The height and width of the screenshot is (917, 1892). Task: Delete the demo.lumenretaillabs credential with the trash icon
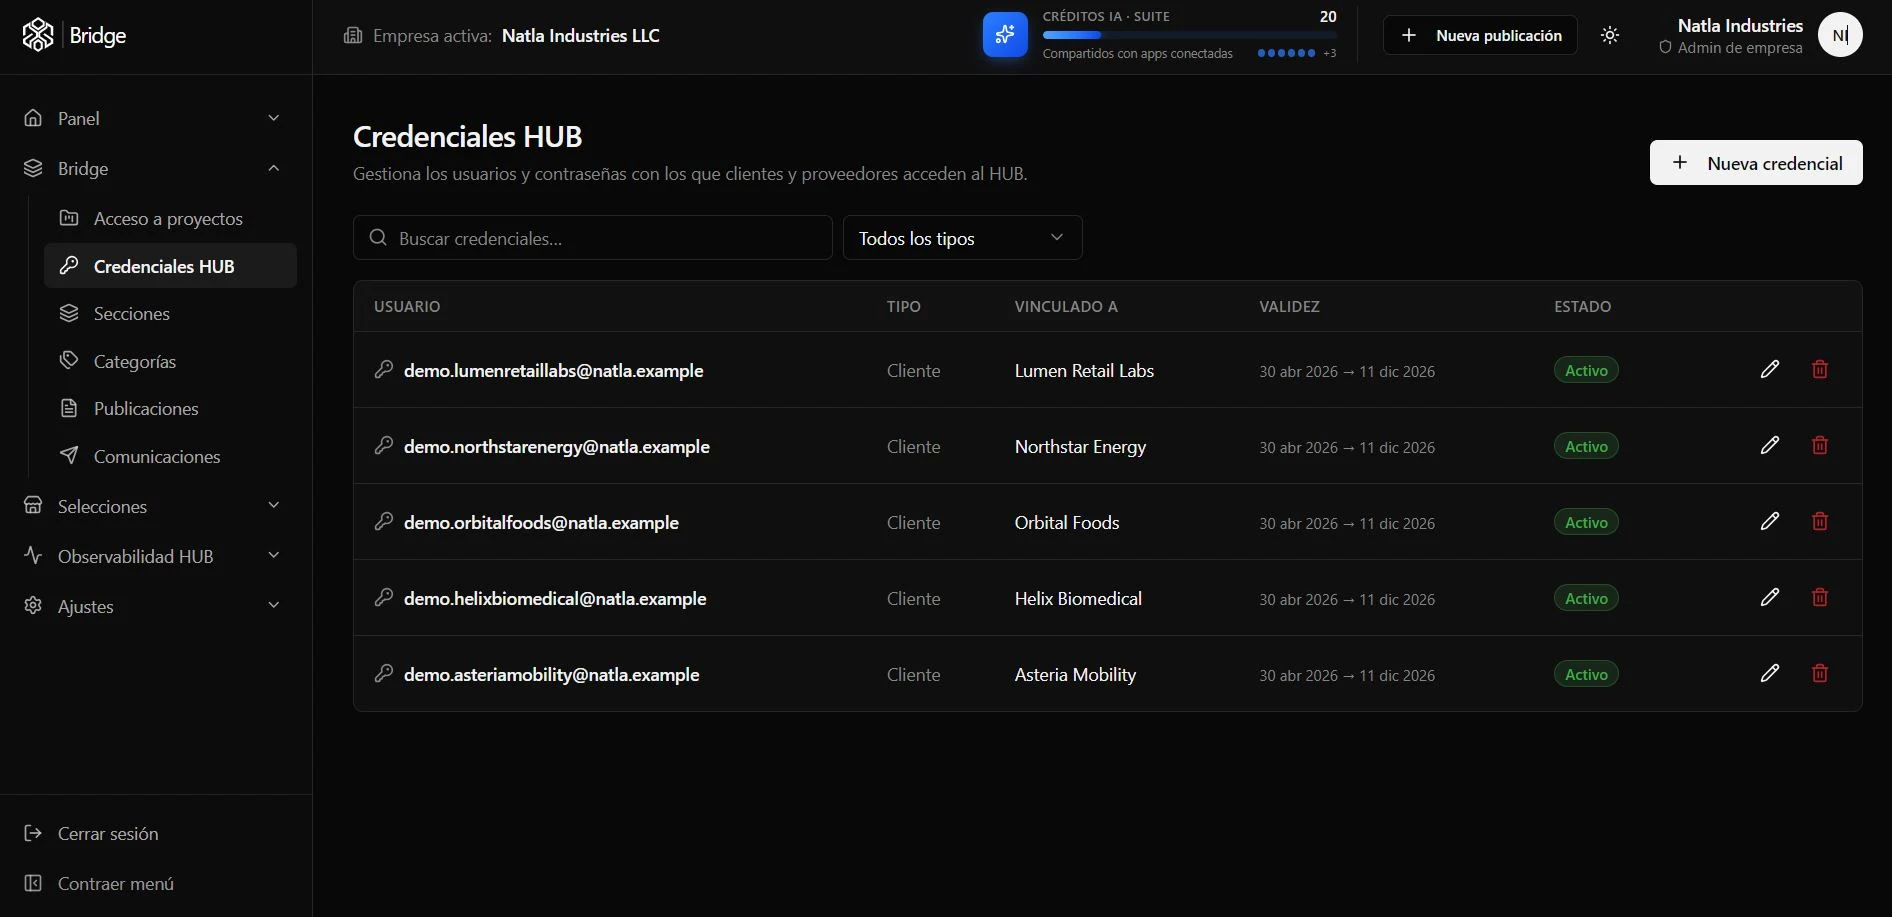(x=1820, y=369)
